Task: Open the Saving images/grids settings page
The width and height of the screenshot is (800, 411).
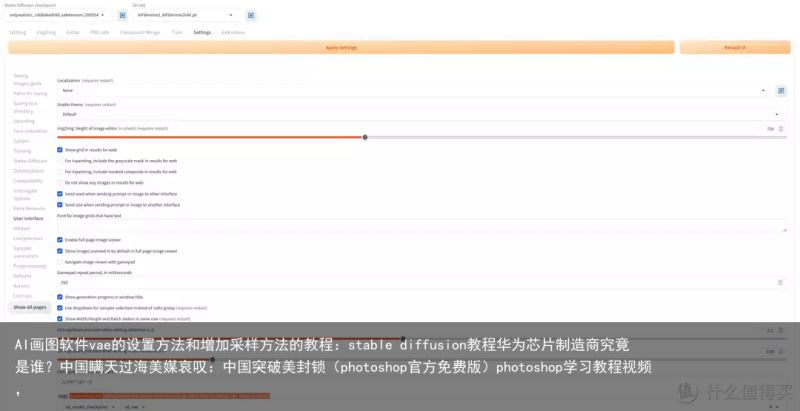Action: [x=27, y=80]
